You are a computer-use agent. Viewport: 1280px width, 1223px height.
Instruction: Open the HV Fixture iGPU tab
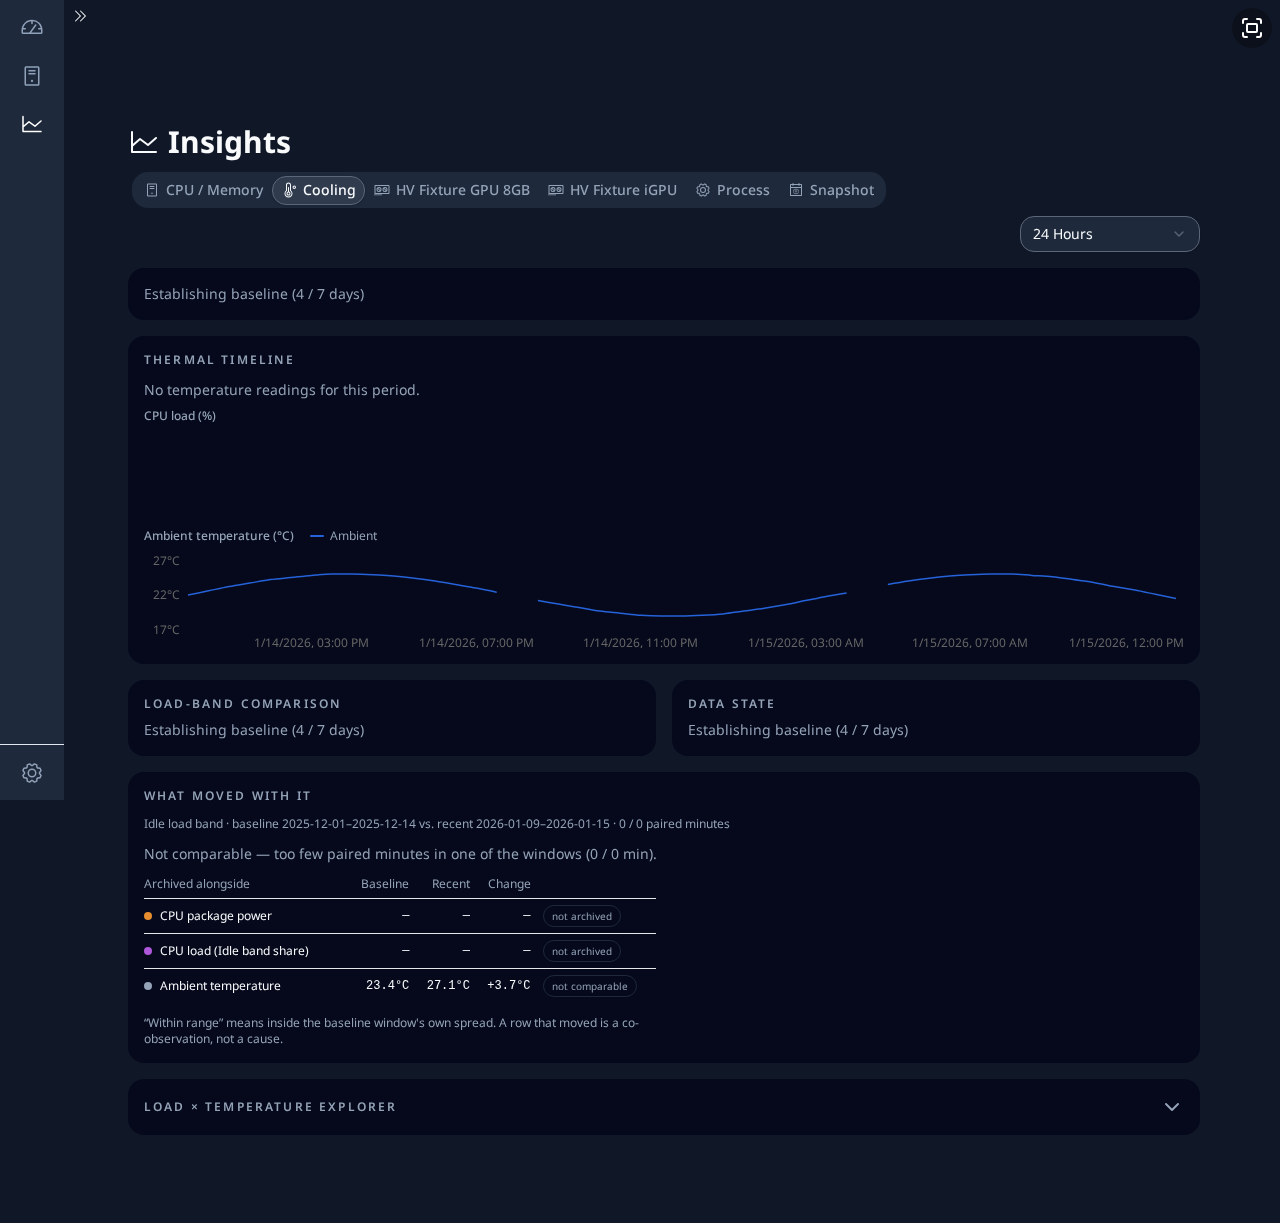tap(613, 190)
